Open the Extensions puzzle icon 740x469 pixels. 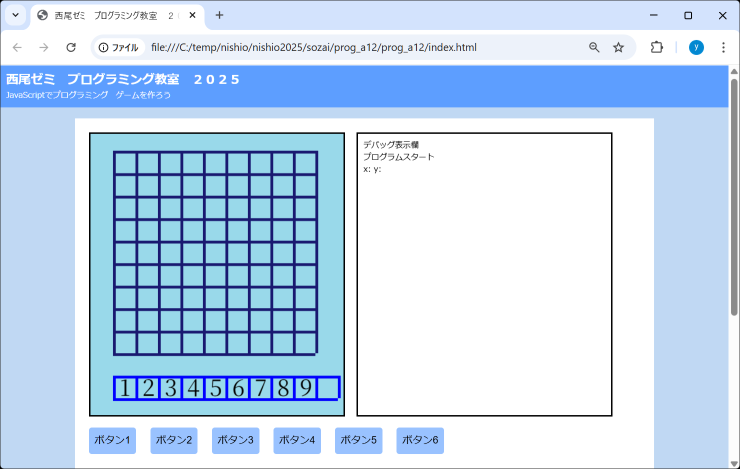pos(656,47)
